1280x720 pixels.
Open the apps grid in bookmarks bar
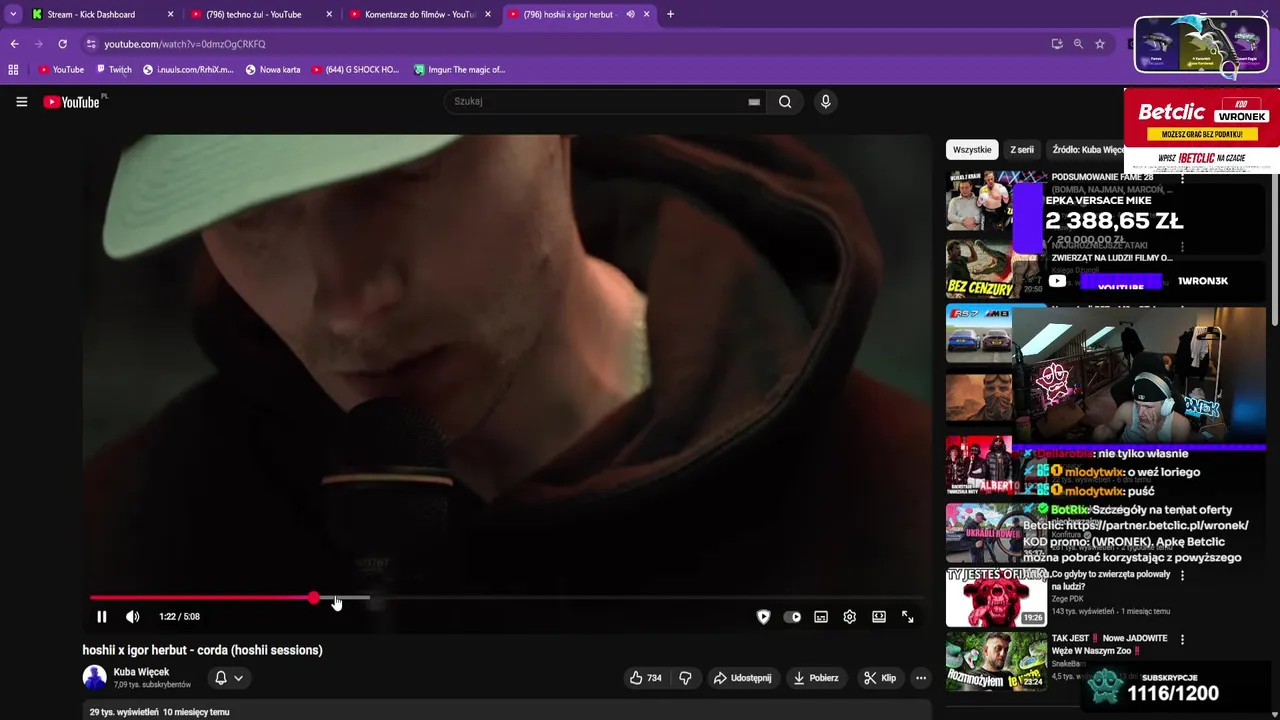13,70
